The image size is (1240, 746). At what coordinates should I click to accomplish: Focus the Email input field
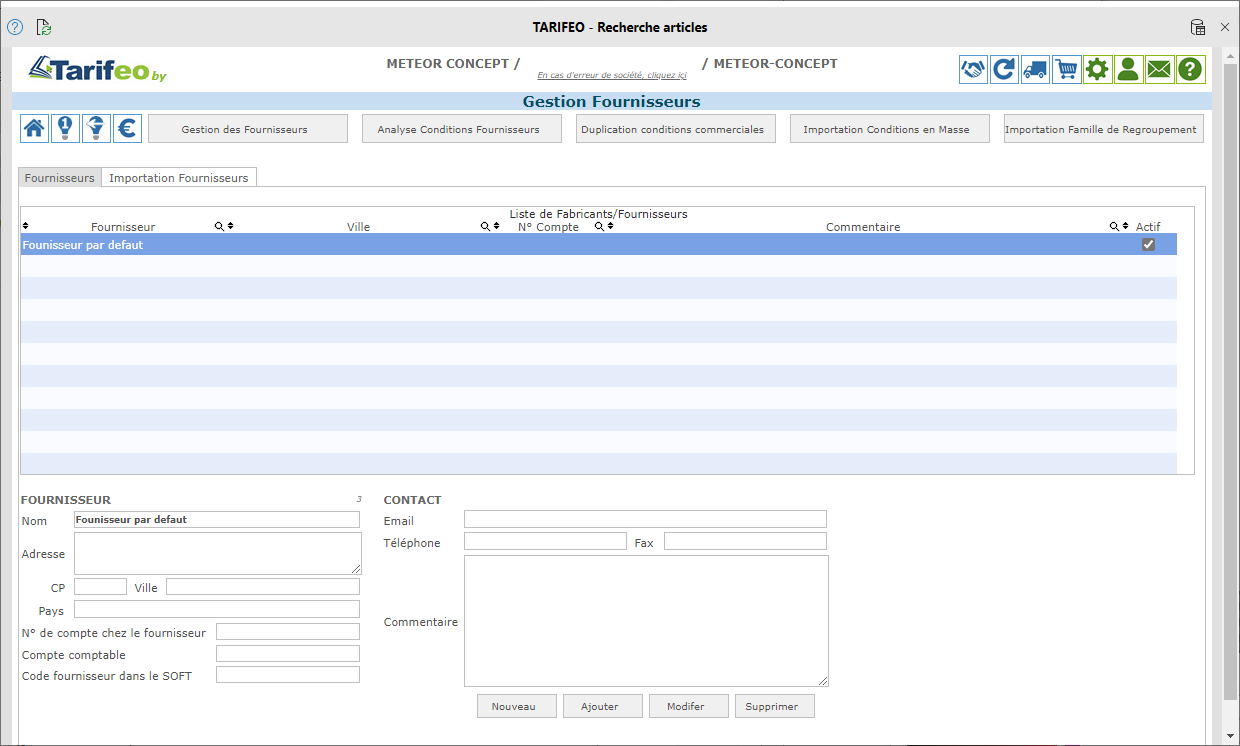tap(645, 519)
